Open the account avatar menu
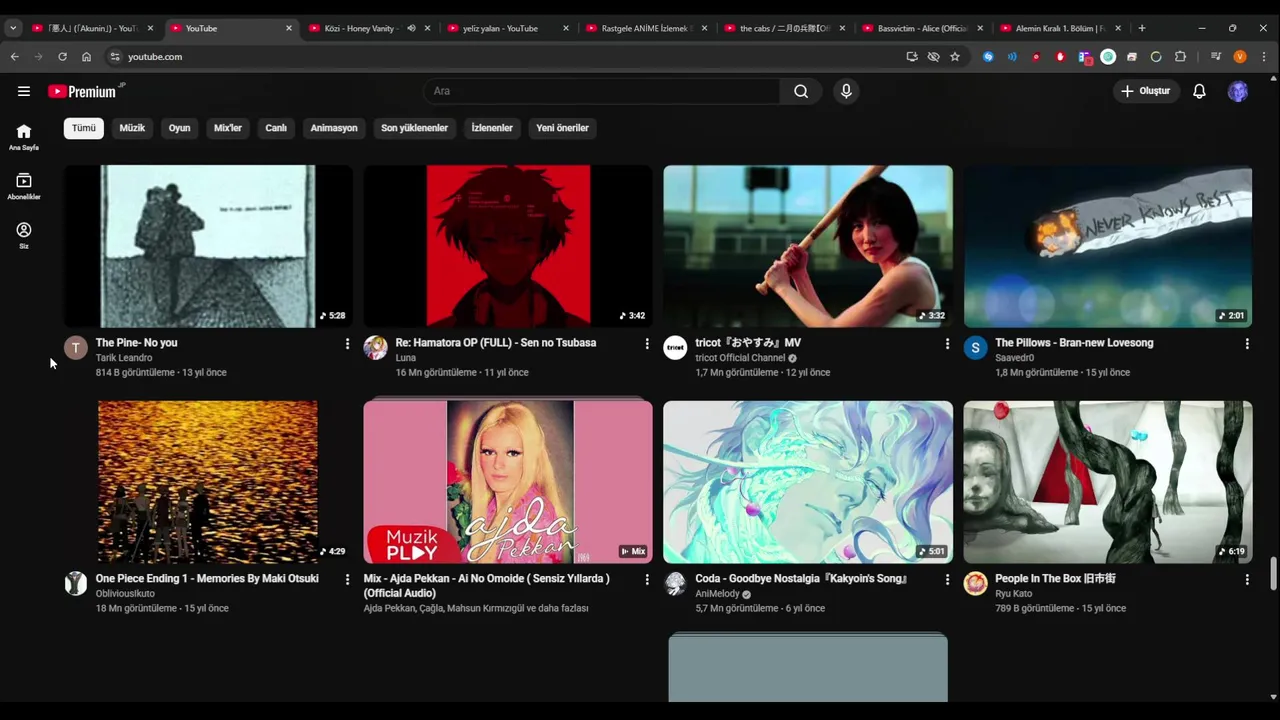The width and height of the screenshot is (1280, 720). [x=1238, y=91]
